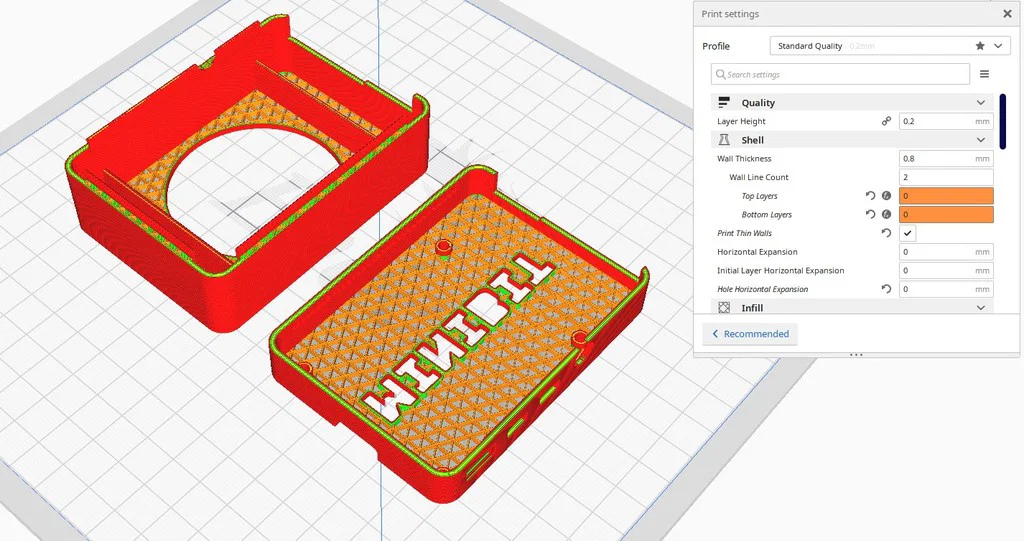Click the profile star icon

[x=980, y=46]
